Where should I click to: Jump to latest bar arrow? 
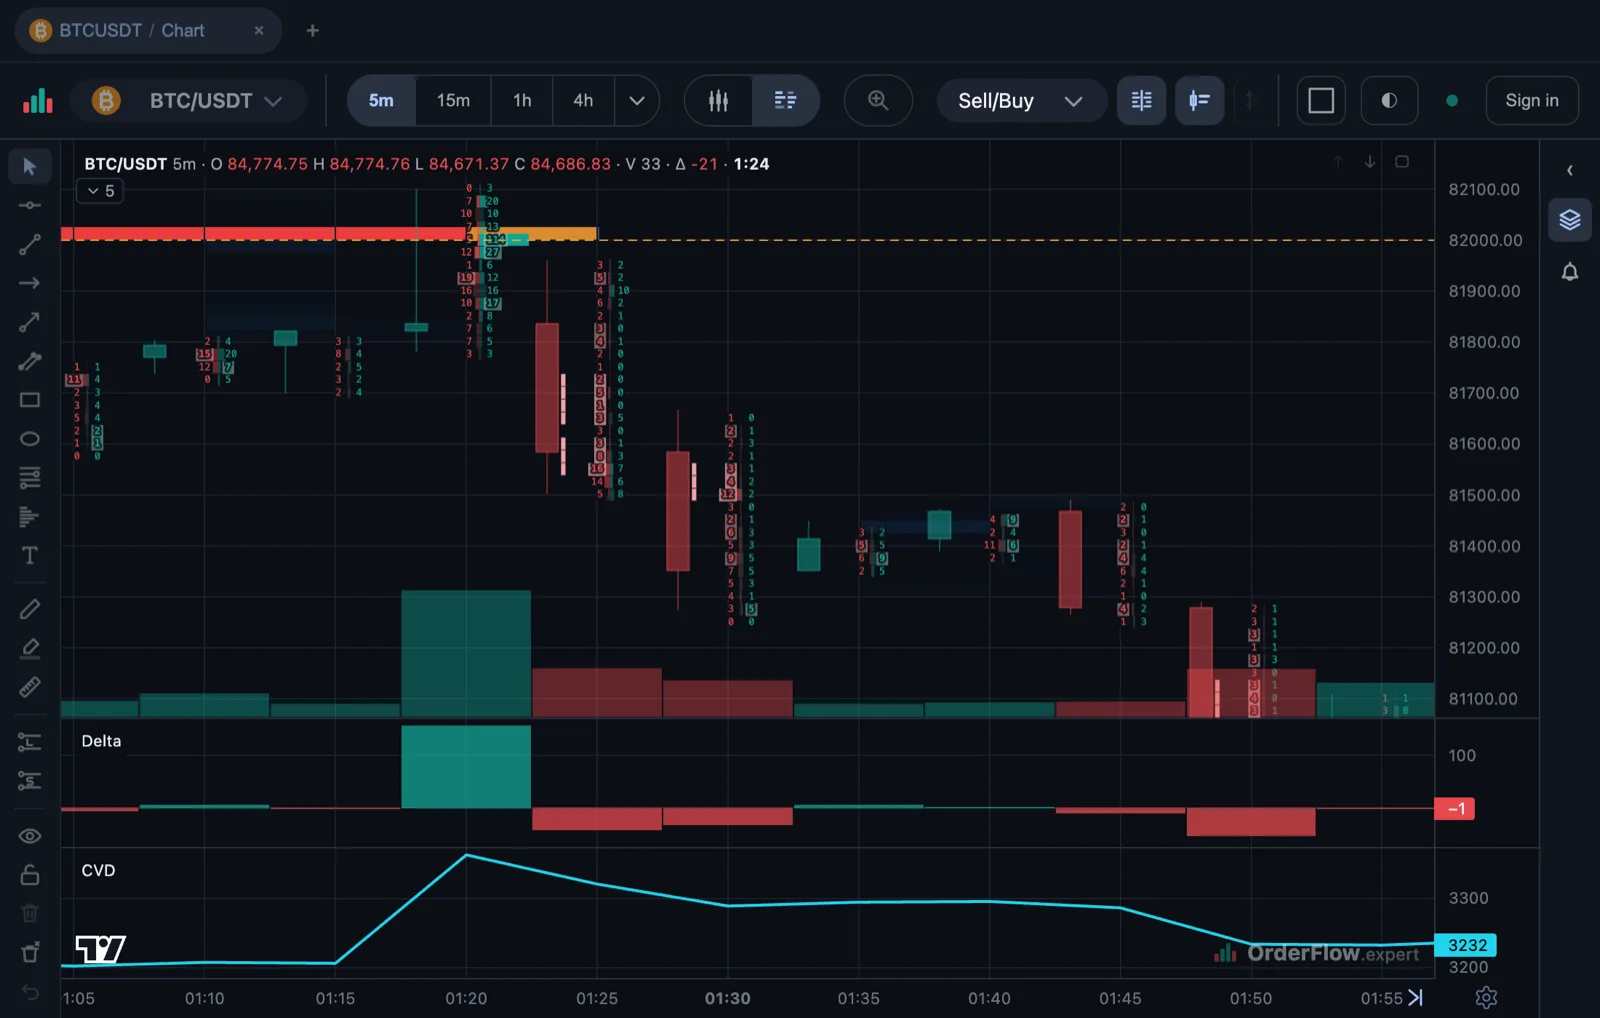point(1415,997)
